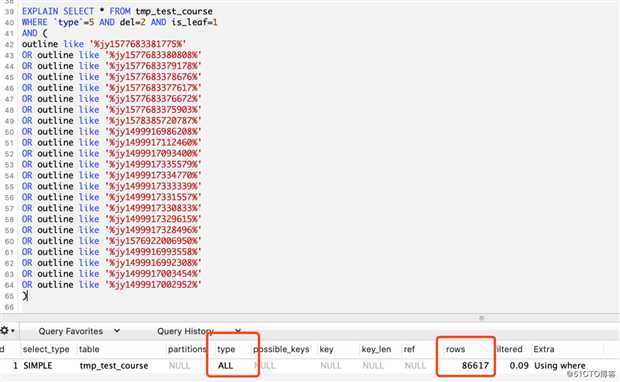Viewport: 620px width, 382px height.
Task: Click the partitions column header
Action: (187, 349)
